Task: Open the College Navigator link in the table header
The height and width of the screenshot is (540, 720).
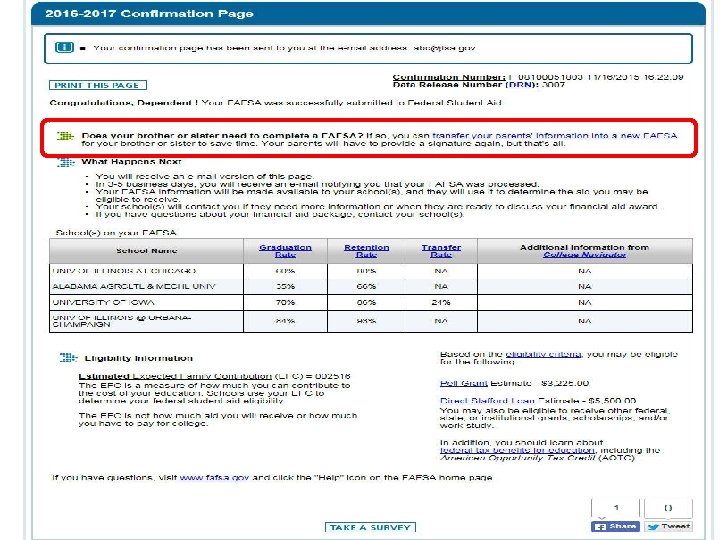Action: coord(584,255)
